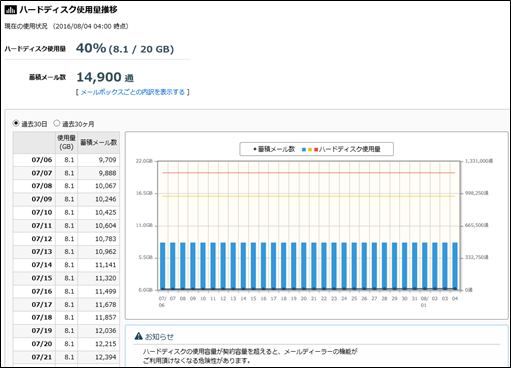
Task: Click the bar chart icon beside the title
Action: click(10, 10)
